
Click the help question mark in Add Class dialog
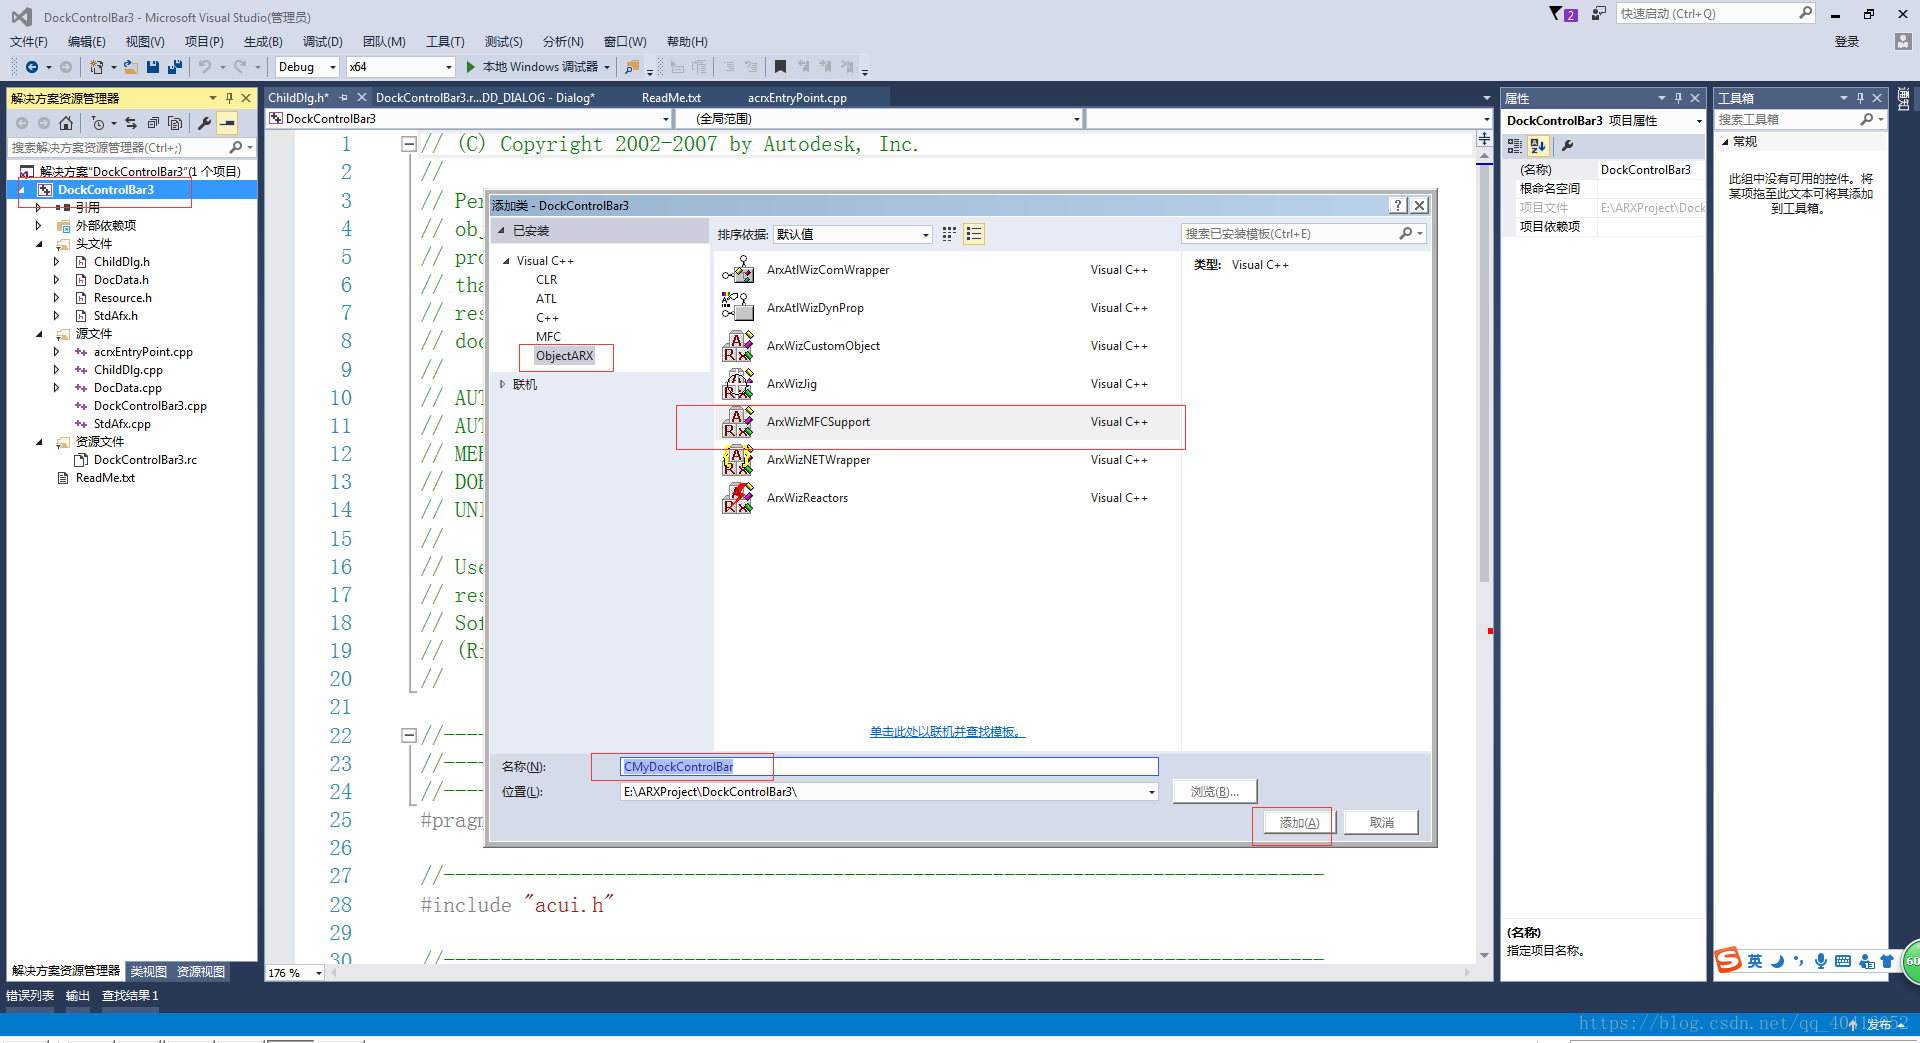[1399, 205]
